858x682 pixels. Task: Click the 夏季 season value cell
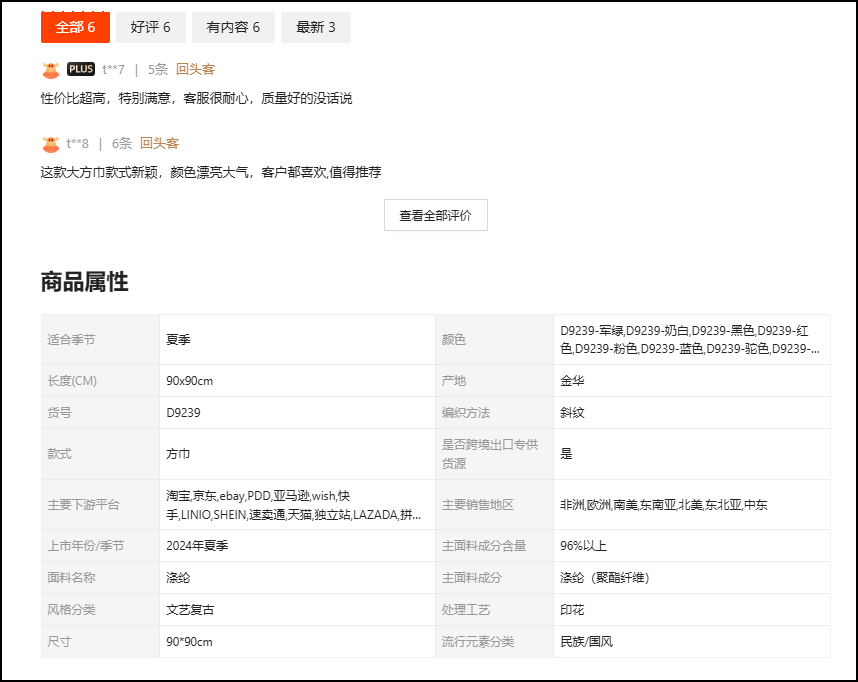point(297,340)
